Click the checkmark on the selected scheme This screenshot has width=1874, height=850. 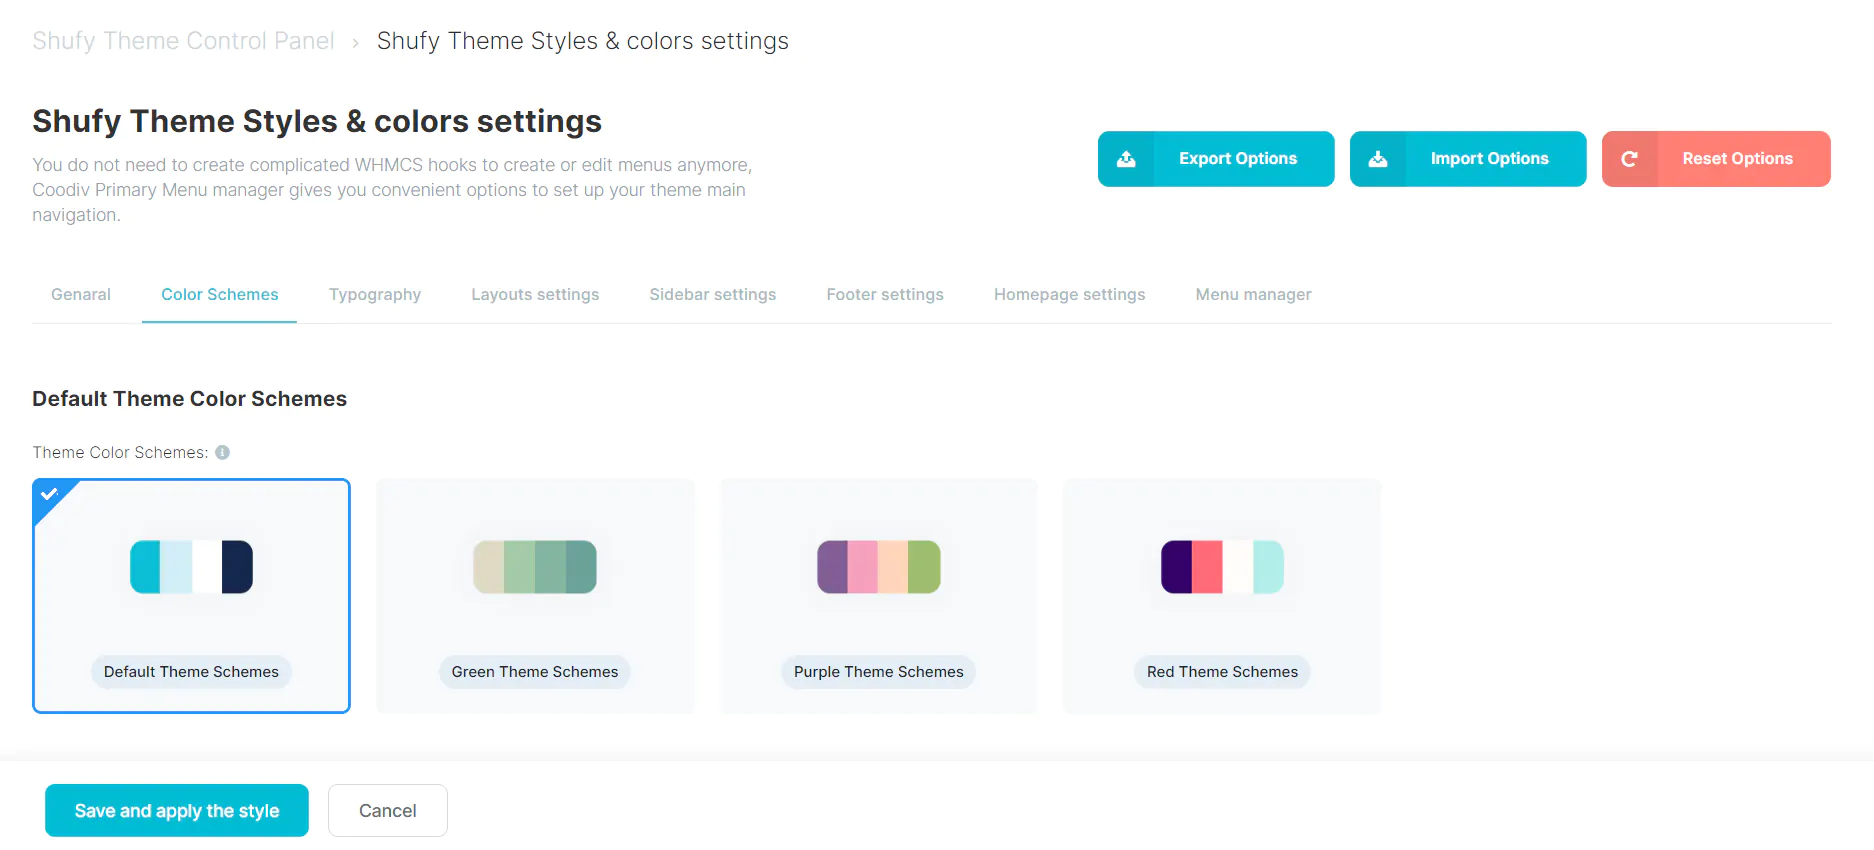pos(49,494)
